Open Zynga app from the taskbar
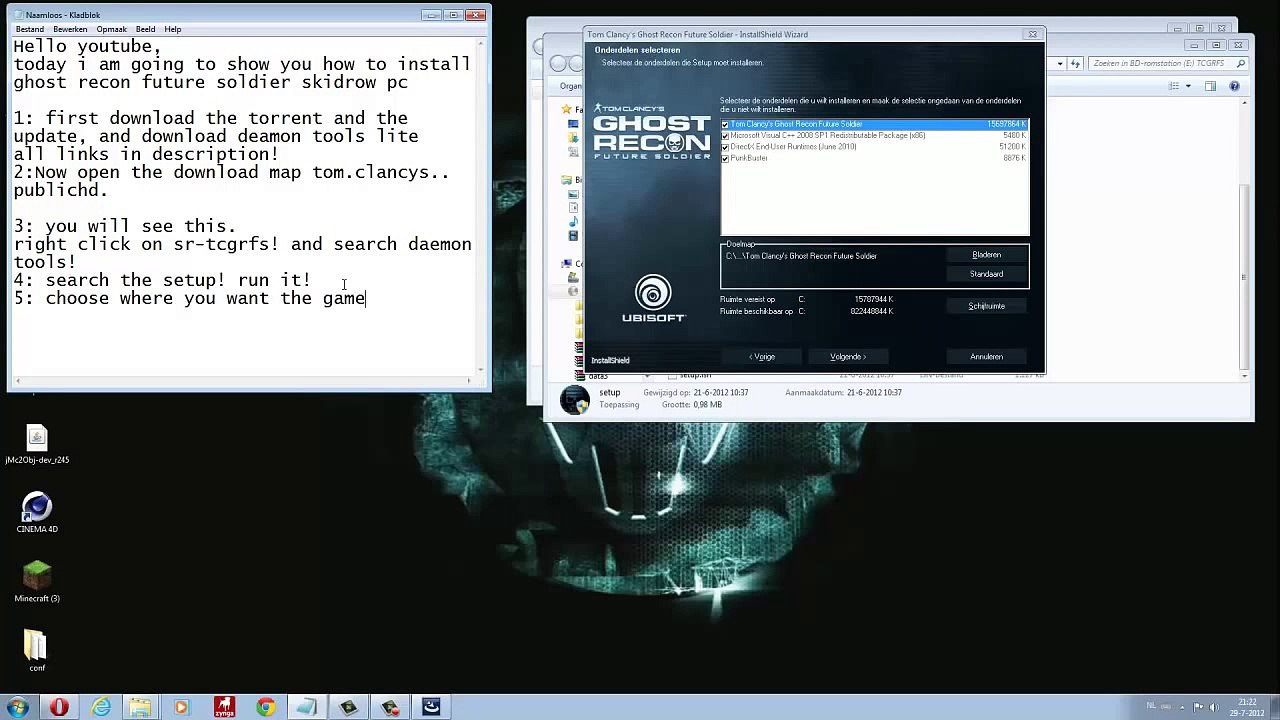This screenshot has width=1280, height=720. point(224,707)
